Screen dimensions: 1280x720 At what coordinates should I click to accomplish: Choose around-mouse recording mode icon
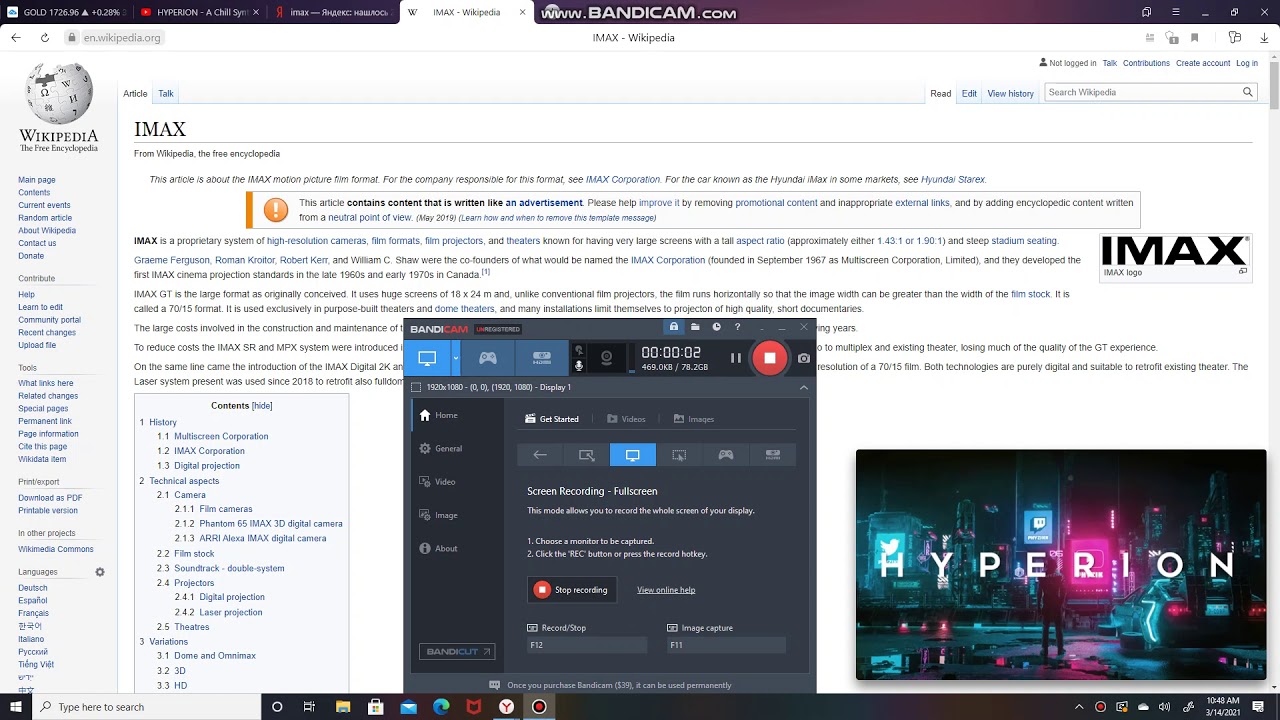tap(679, 455)
